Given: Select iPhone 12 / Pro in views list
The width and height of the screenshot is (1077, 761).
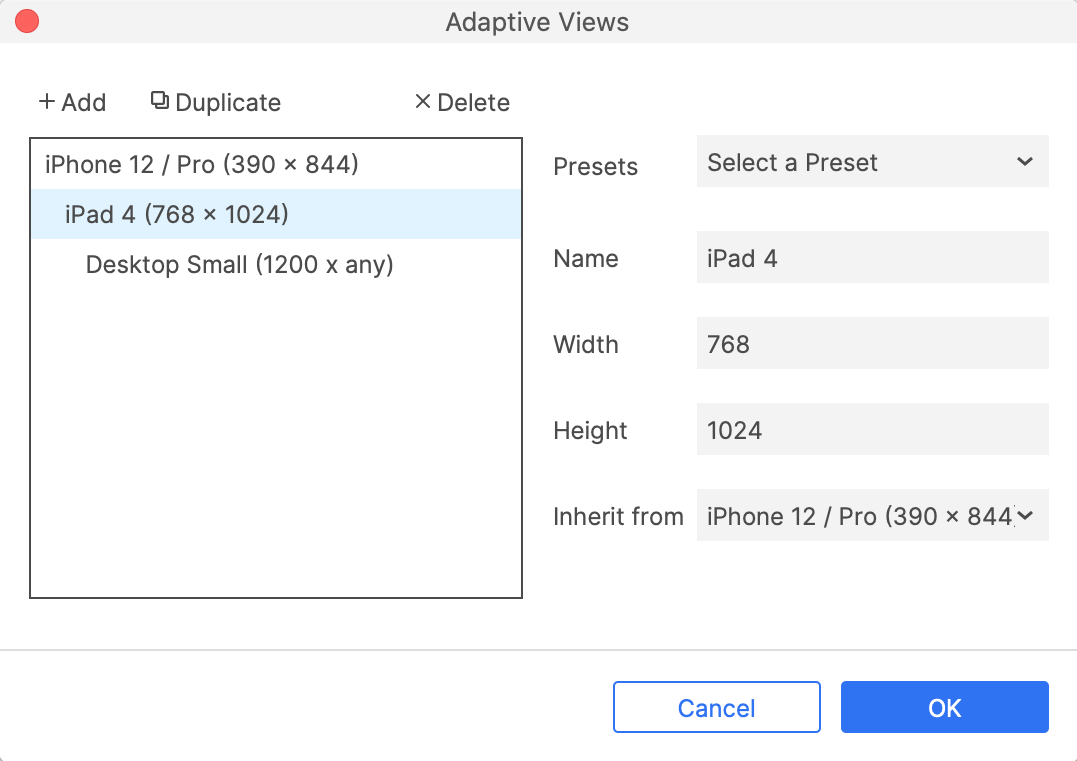Looking at the screenshot, I should pyautogui.click(x=201, y=164).
